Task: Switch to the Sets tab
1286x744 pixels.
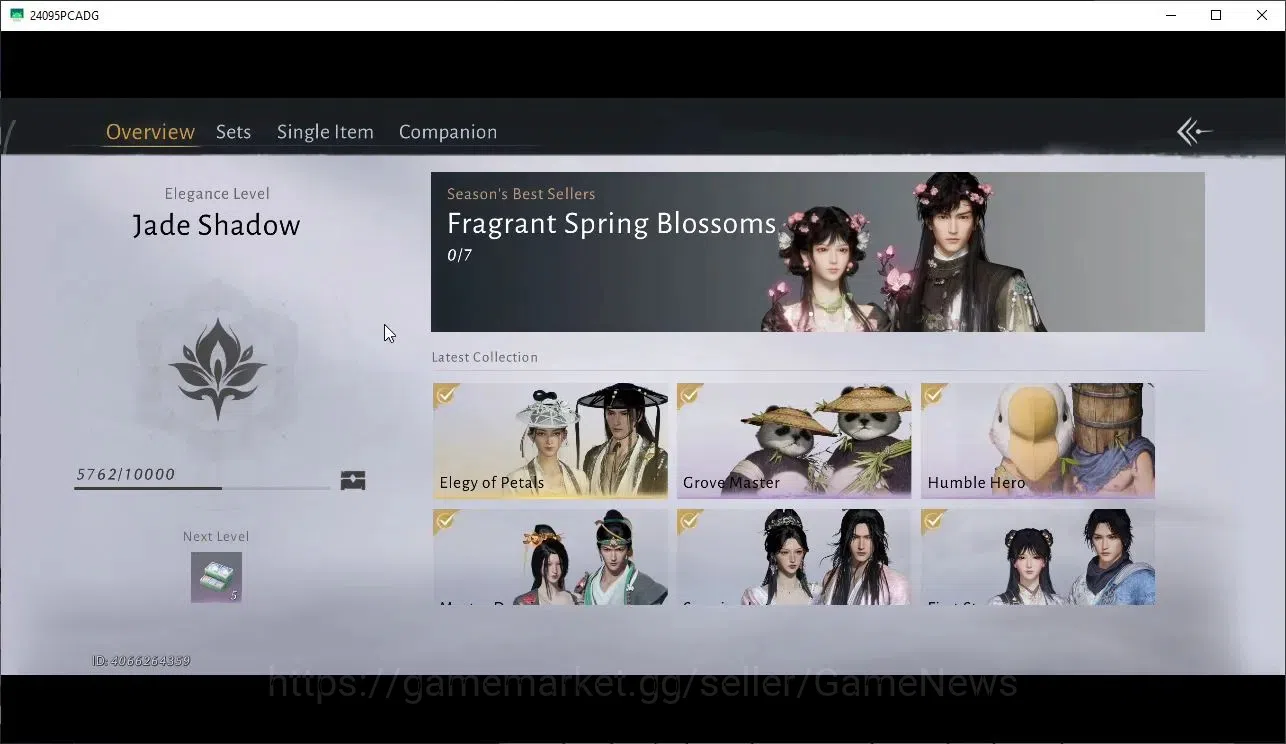Action: pos(233,132)
